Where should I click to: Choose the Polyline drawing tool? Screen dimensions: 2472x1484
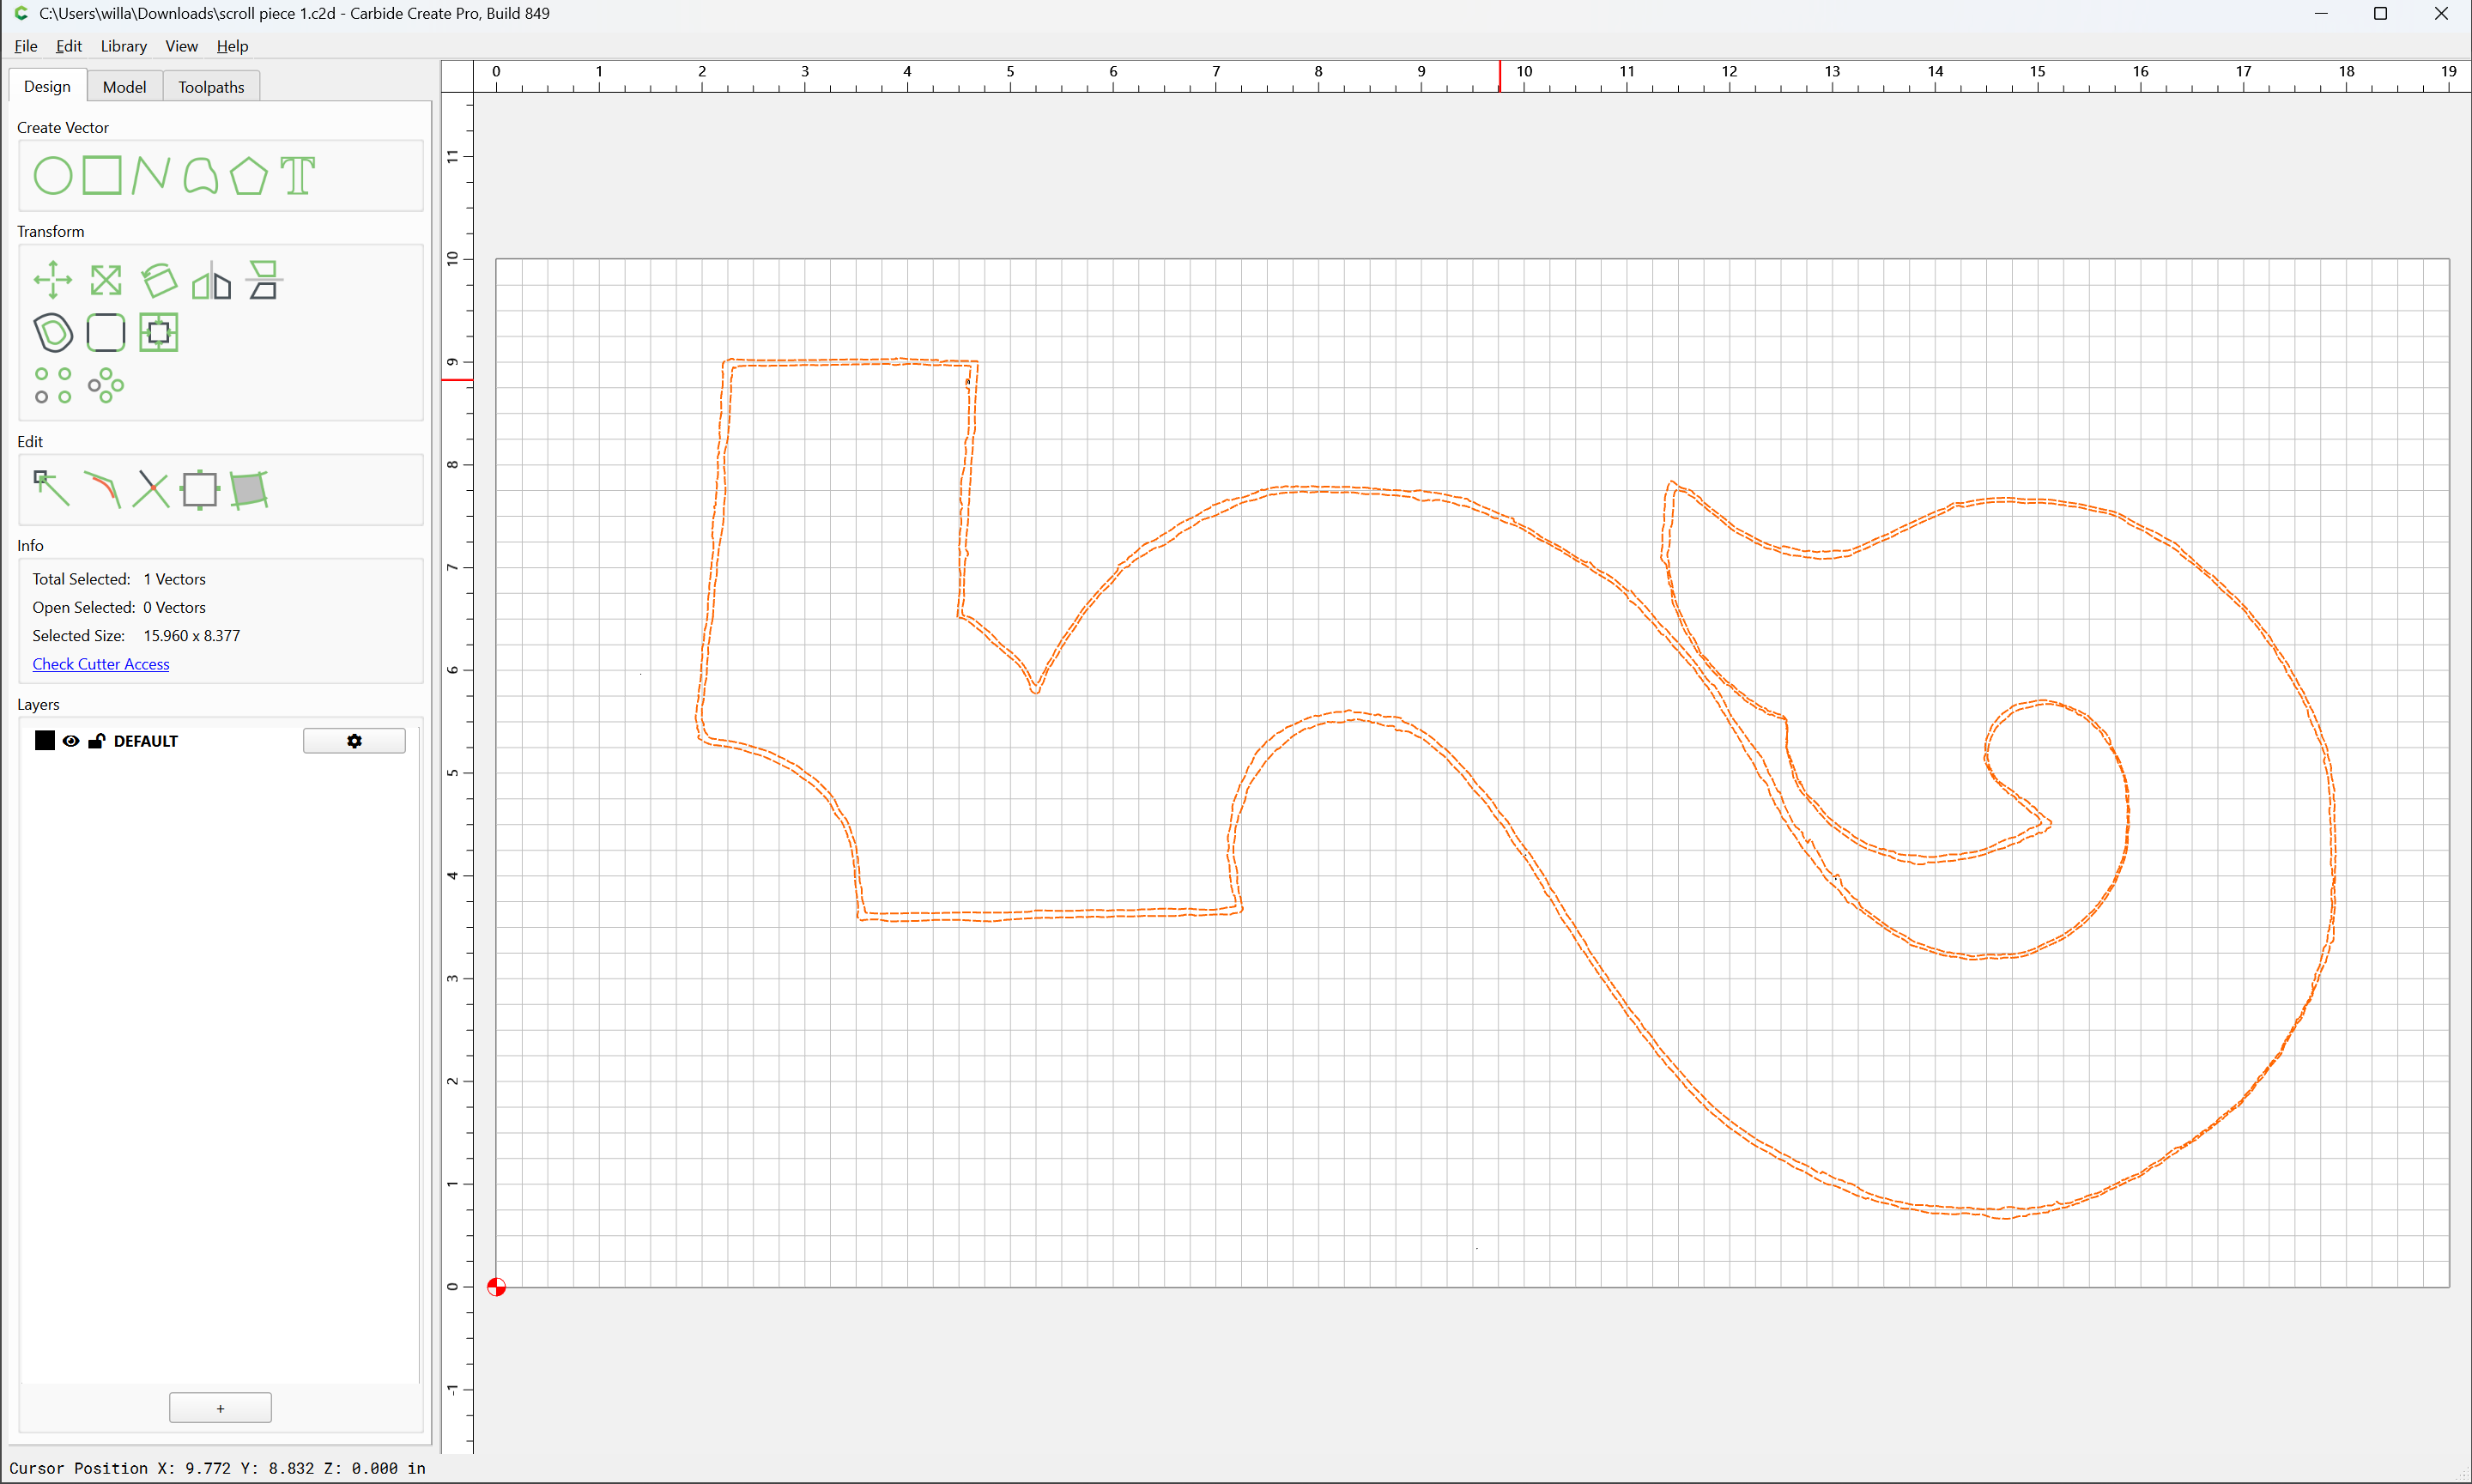(151, 176)
